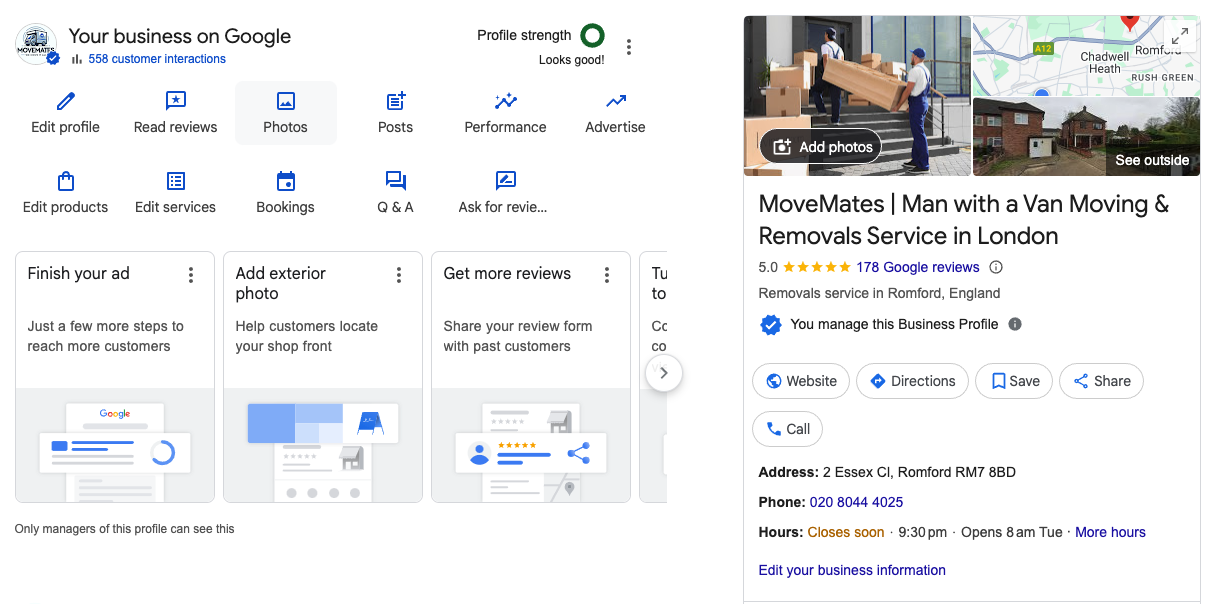View Performance analytics icon
The image size is (1208, 604).
point(505,101)
